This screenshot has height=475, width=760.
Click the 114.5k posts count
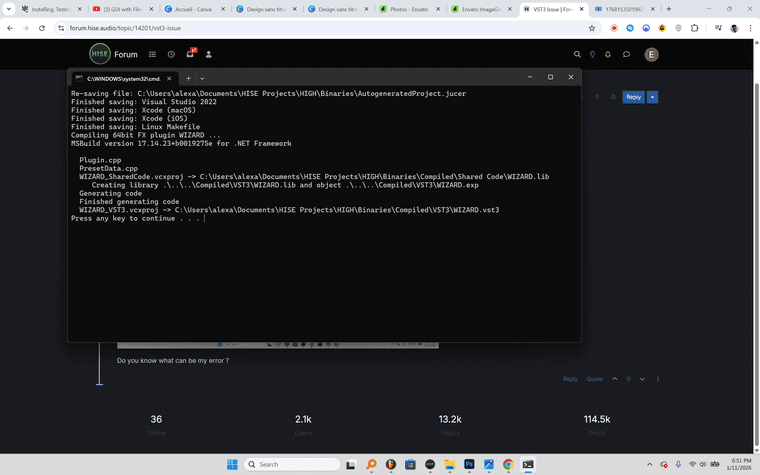click(597, 419)
